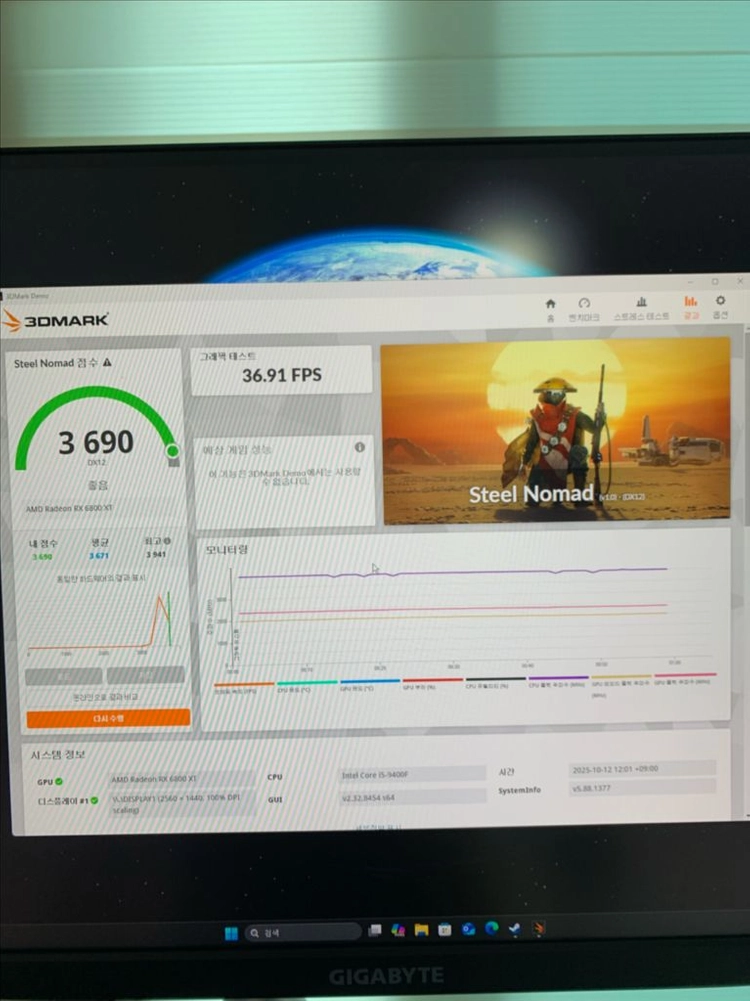
Task: Click info icon next to the best score
Action: tap(167, 541)
